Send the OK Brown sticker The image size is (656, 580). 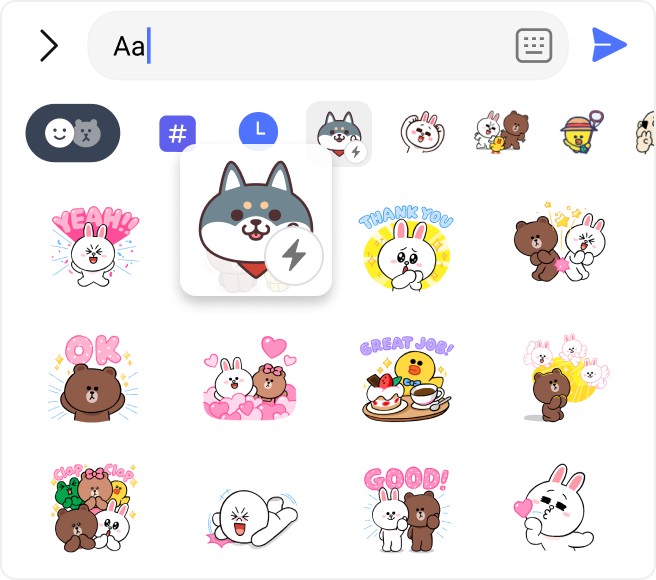coord(93,378)
